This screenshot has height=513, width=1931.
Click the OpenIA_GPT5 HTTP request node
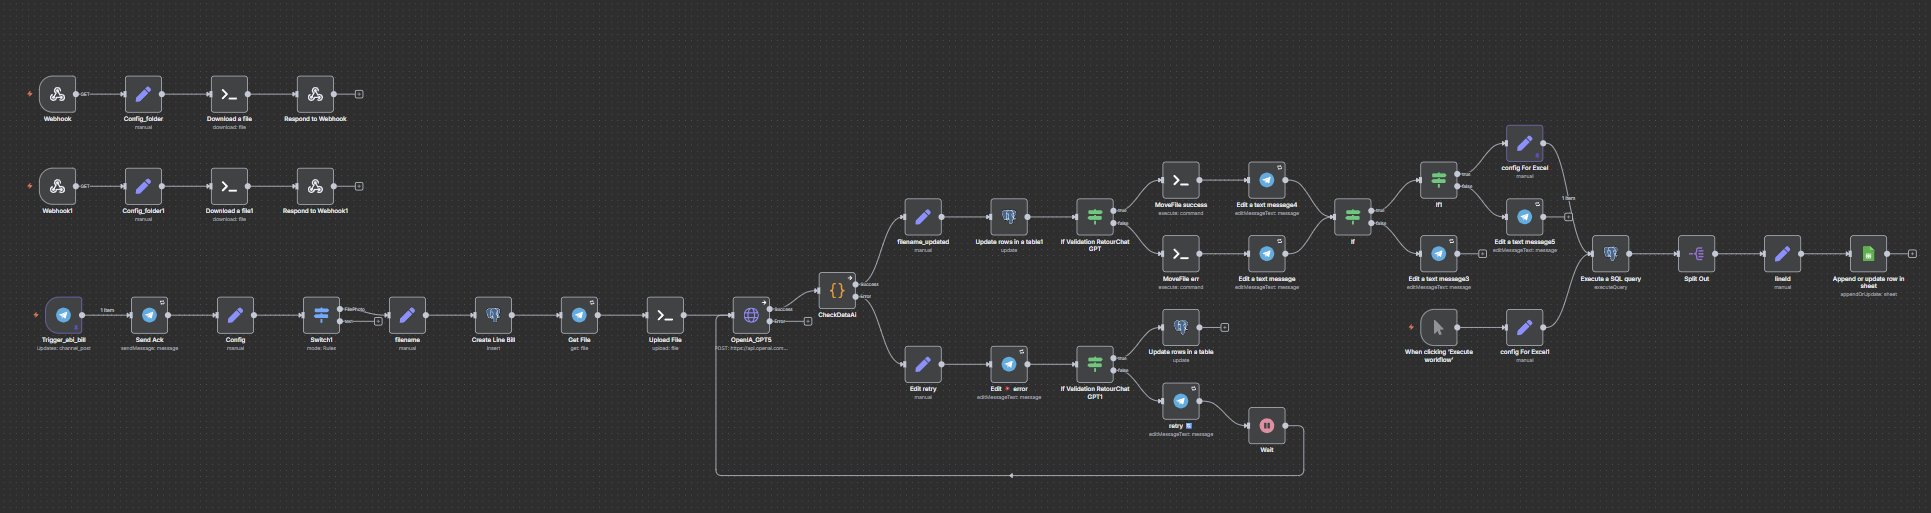click(x=751, y=316)
